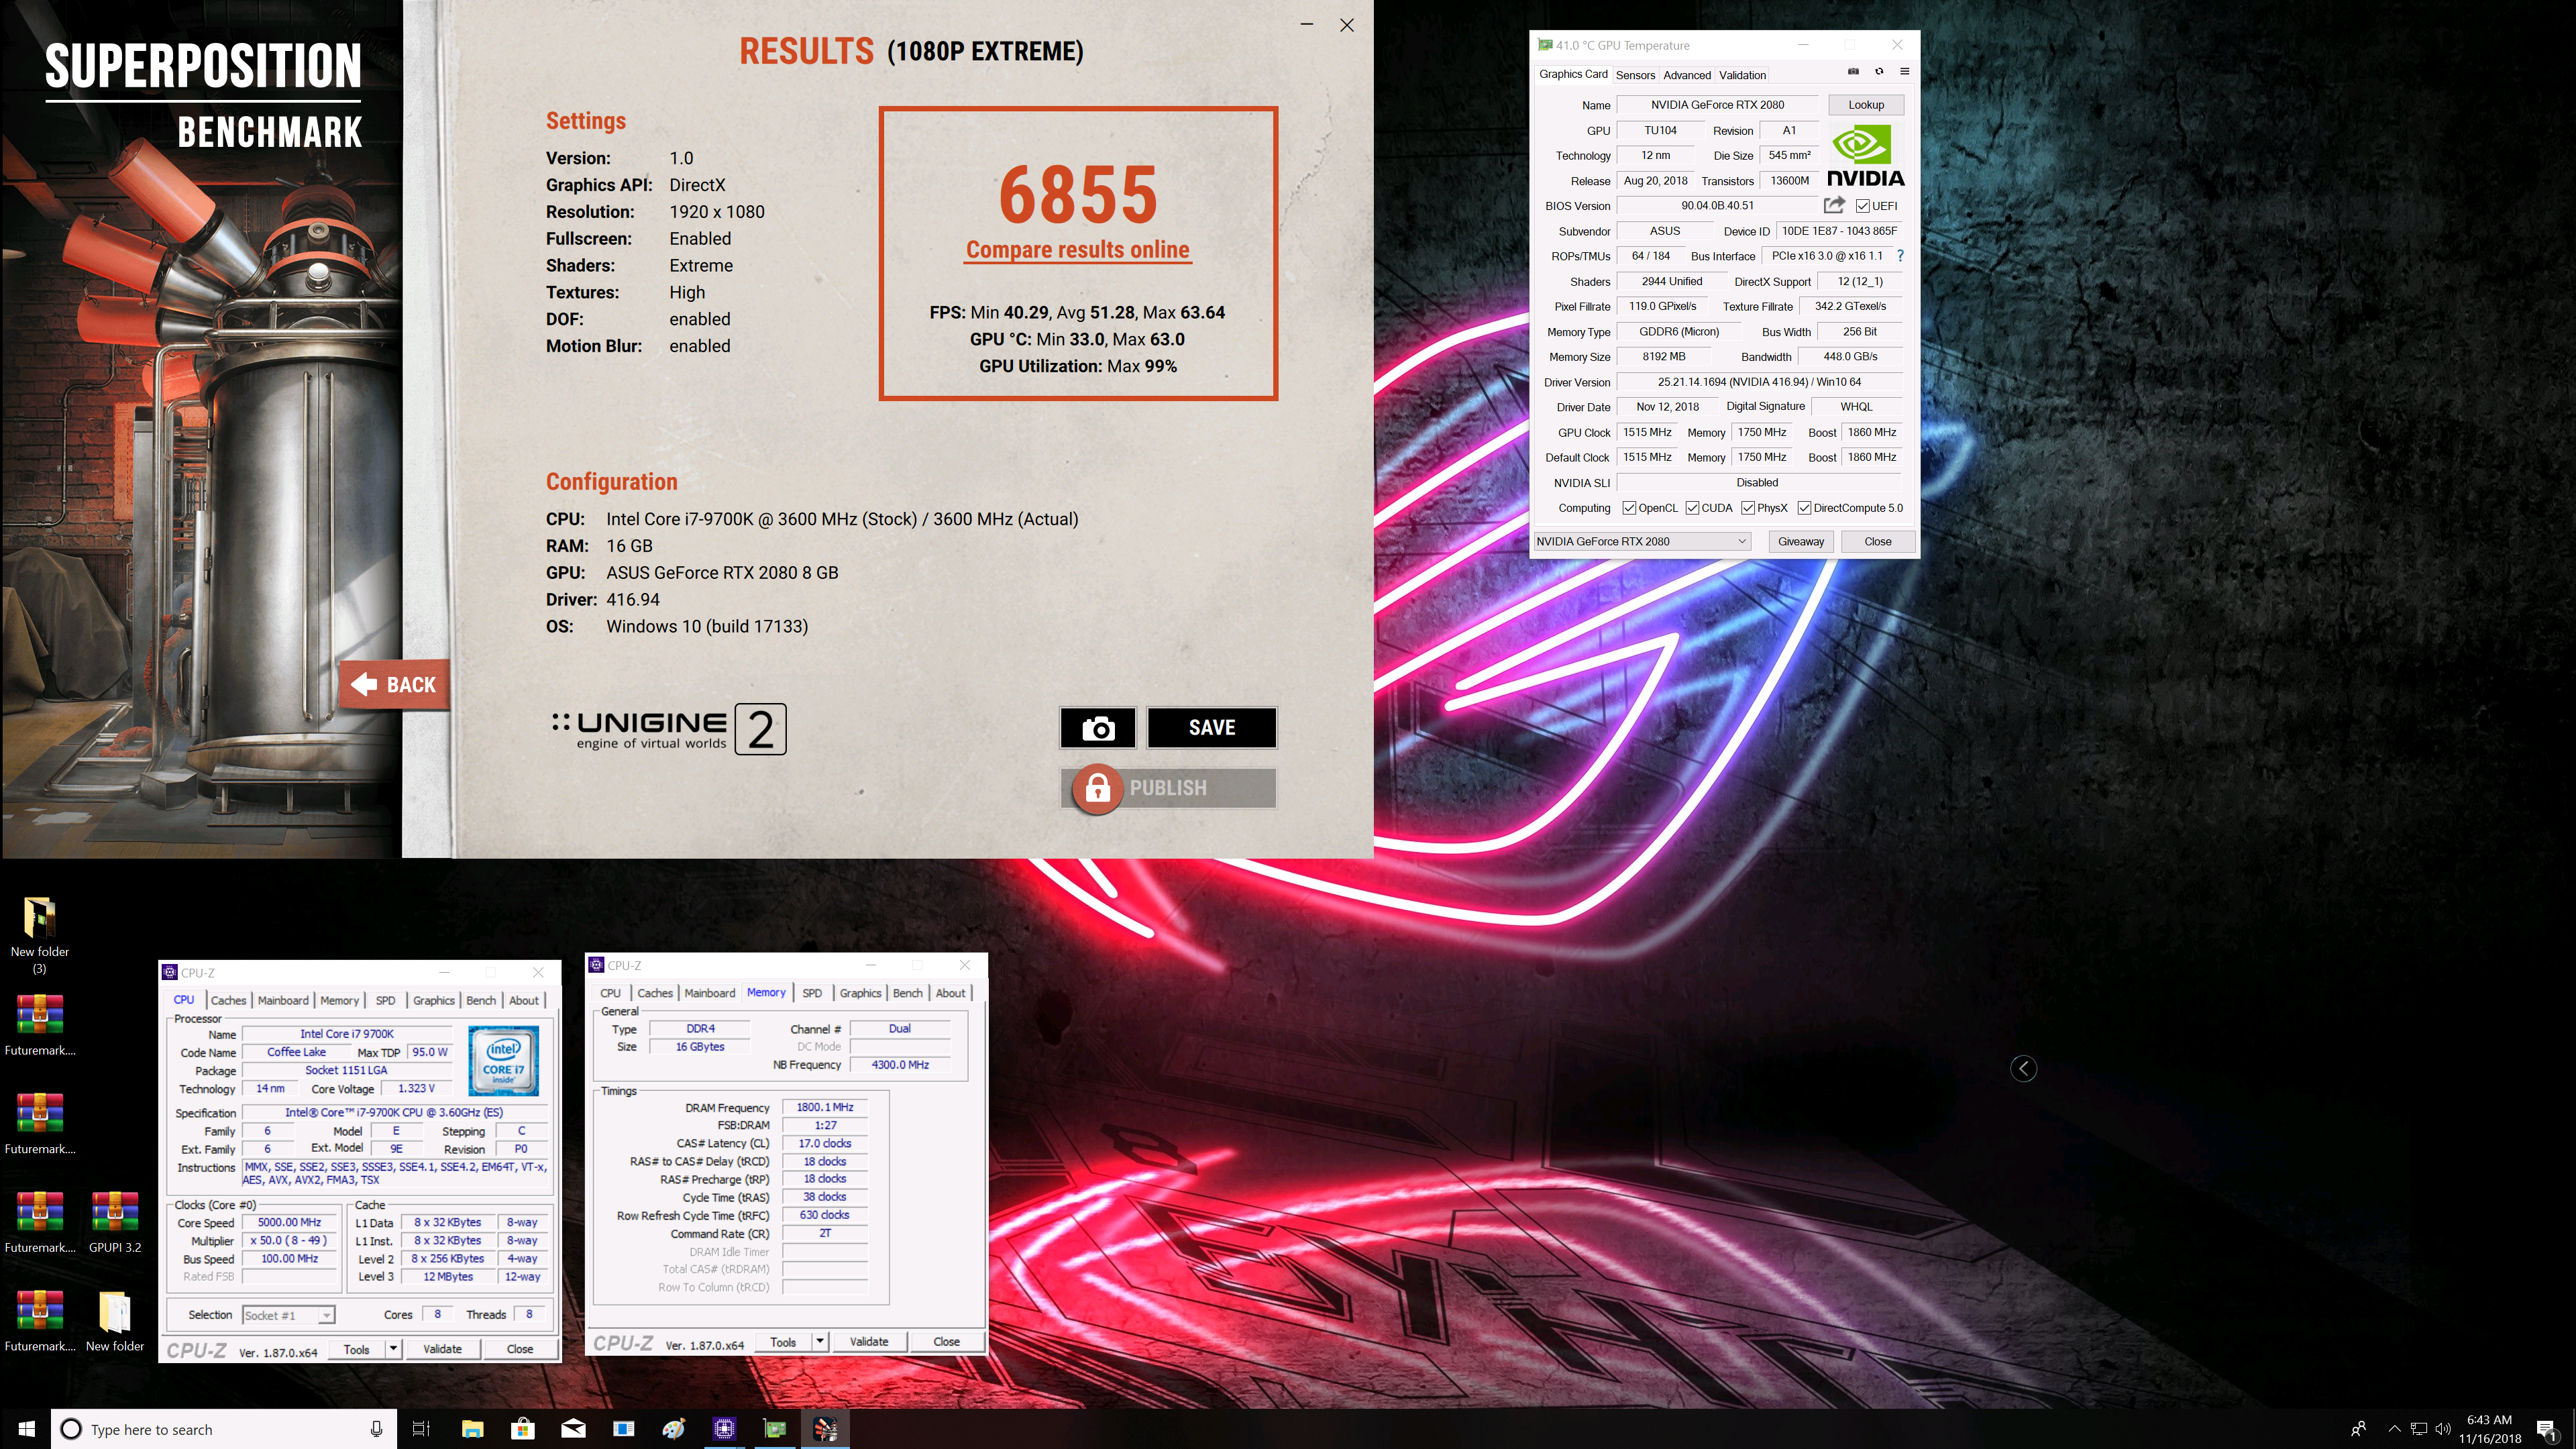
Task: Click the Cortana microphone icon
Action: click(376, 1429)
